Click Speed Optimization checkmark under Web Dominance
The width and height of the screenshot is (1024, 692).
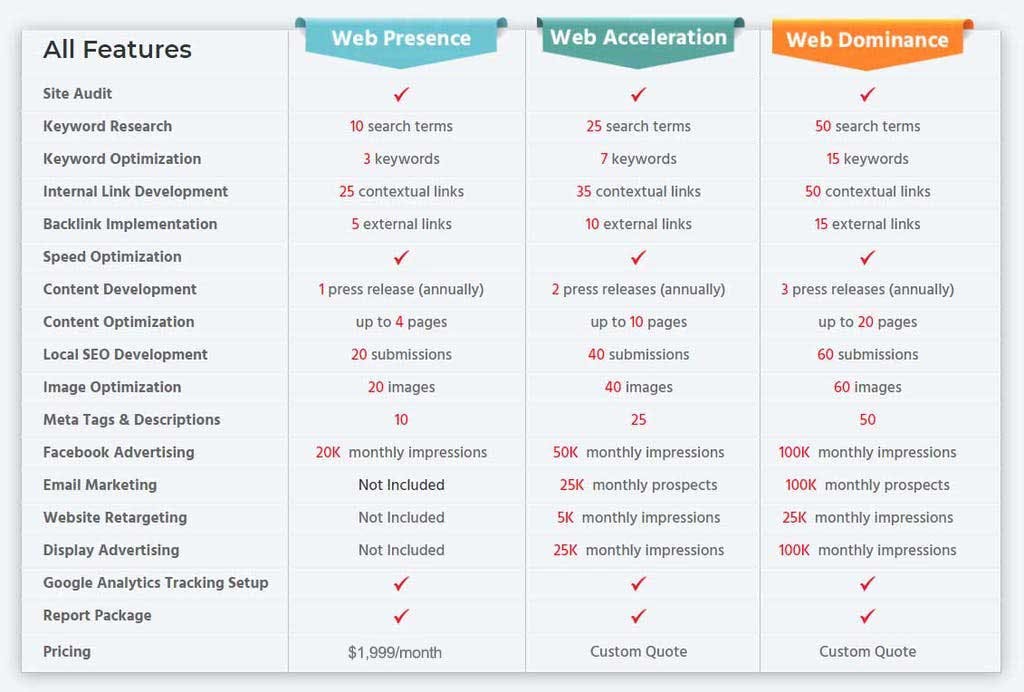(867, 257)
